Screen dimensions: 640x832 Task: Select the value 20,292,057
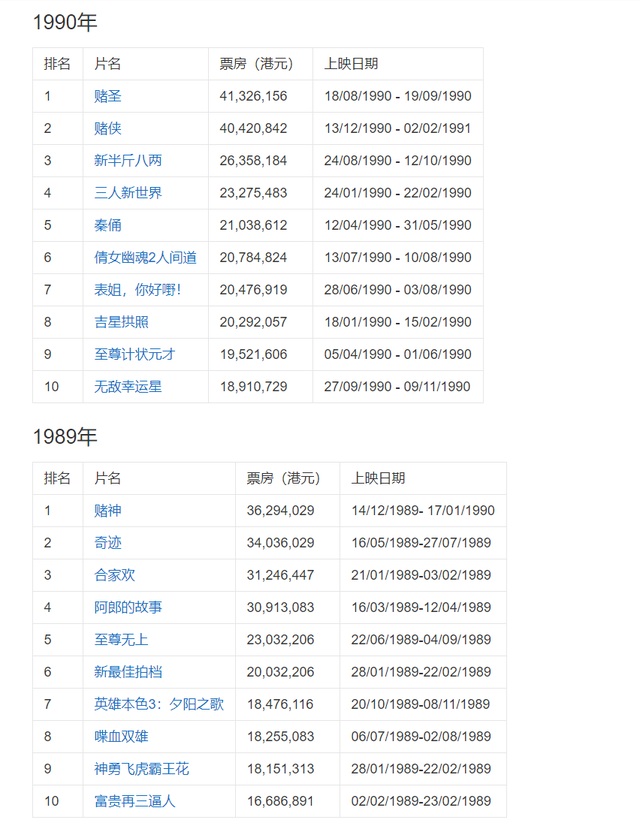point(253,322)
